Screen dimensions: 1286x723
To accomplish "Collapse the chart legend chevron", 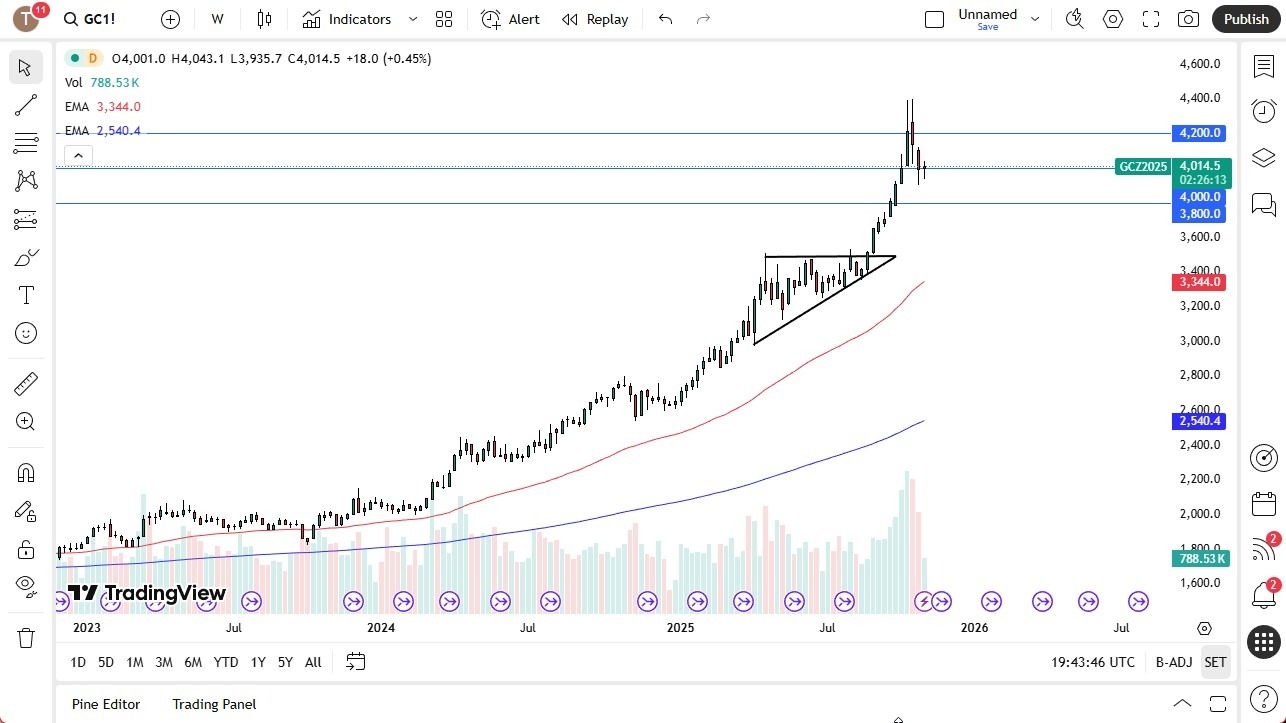I will [78, 155].
